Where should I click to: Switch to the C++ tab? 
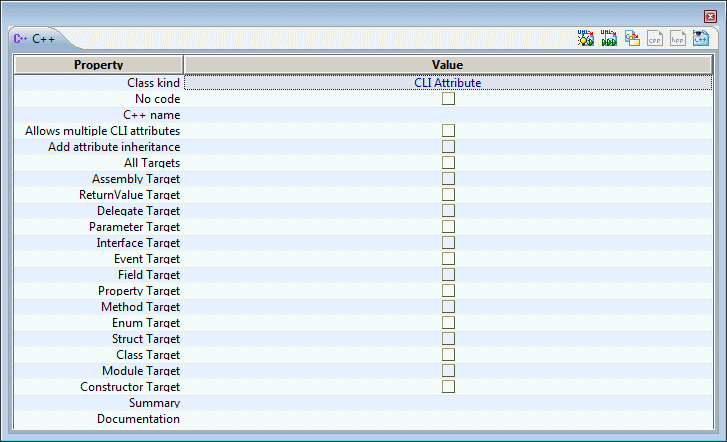35,39
